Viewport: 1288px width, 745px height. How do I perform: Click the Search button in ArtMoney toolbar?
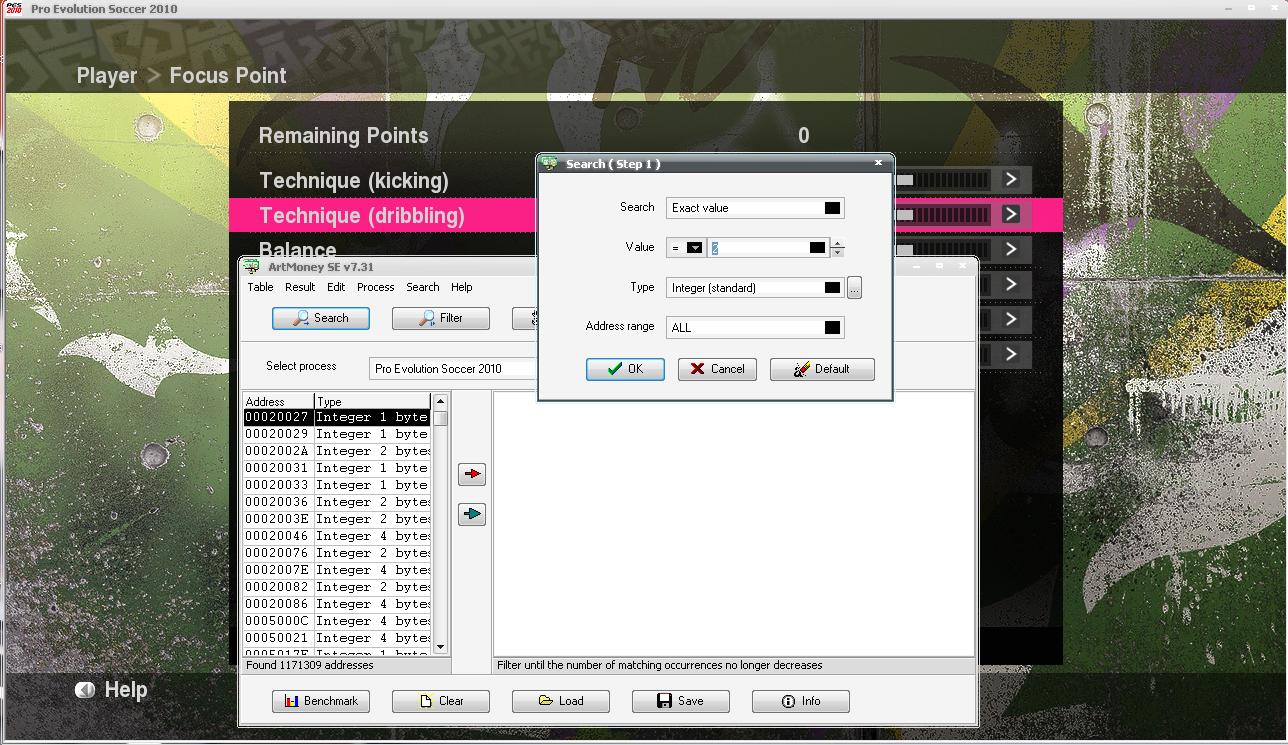[x=321, y=318]
